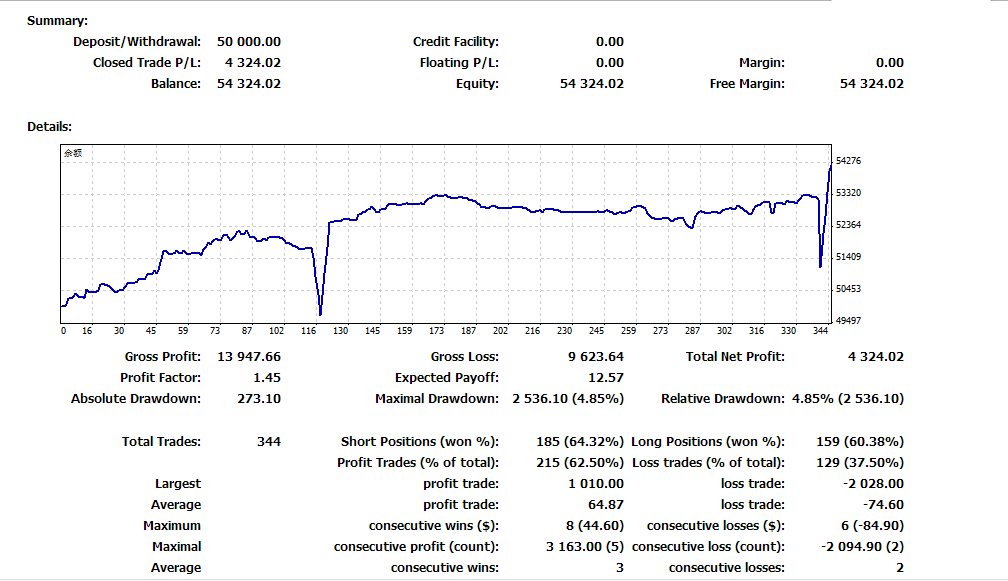
Task: Click the Closed Trade P/L value "4 324.02"
Action: (253, 63)
